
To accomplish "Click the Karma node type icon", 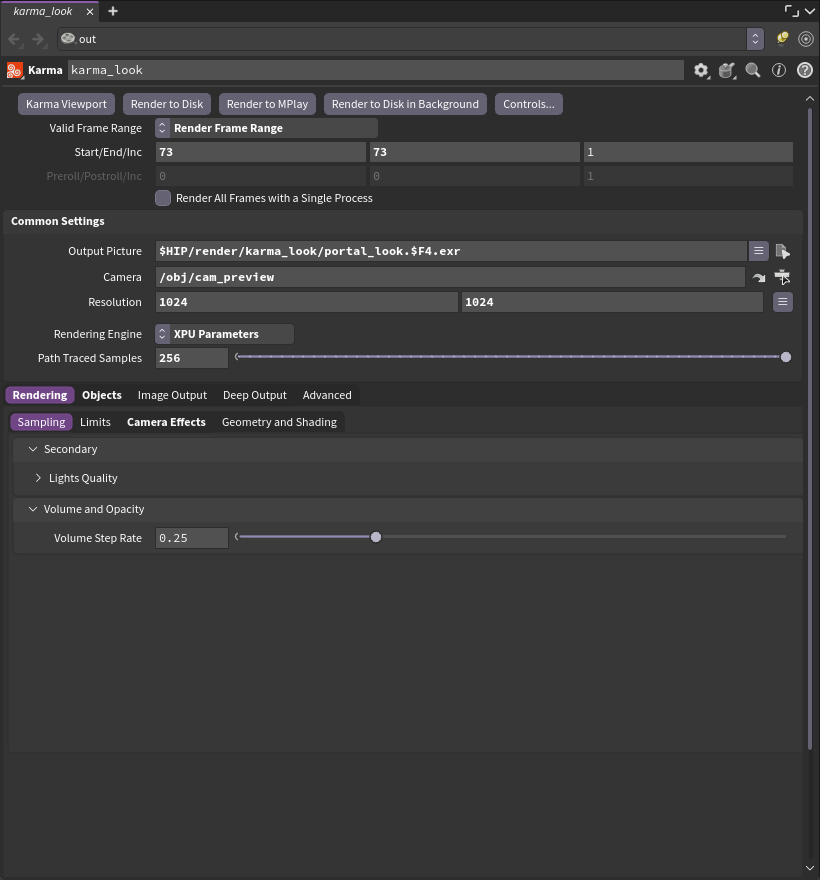I will (15, 70).
